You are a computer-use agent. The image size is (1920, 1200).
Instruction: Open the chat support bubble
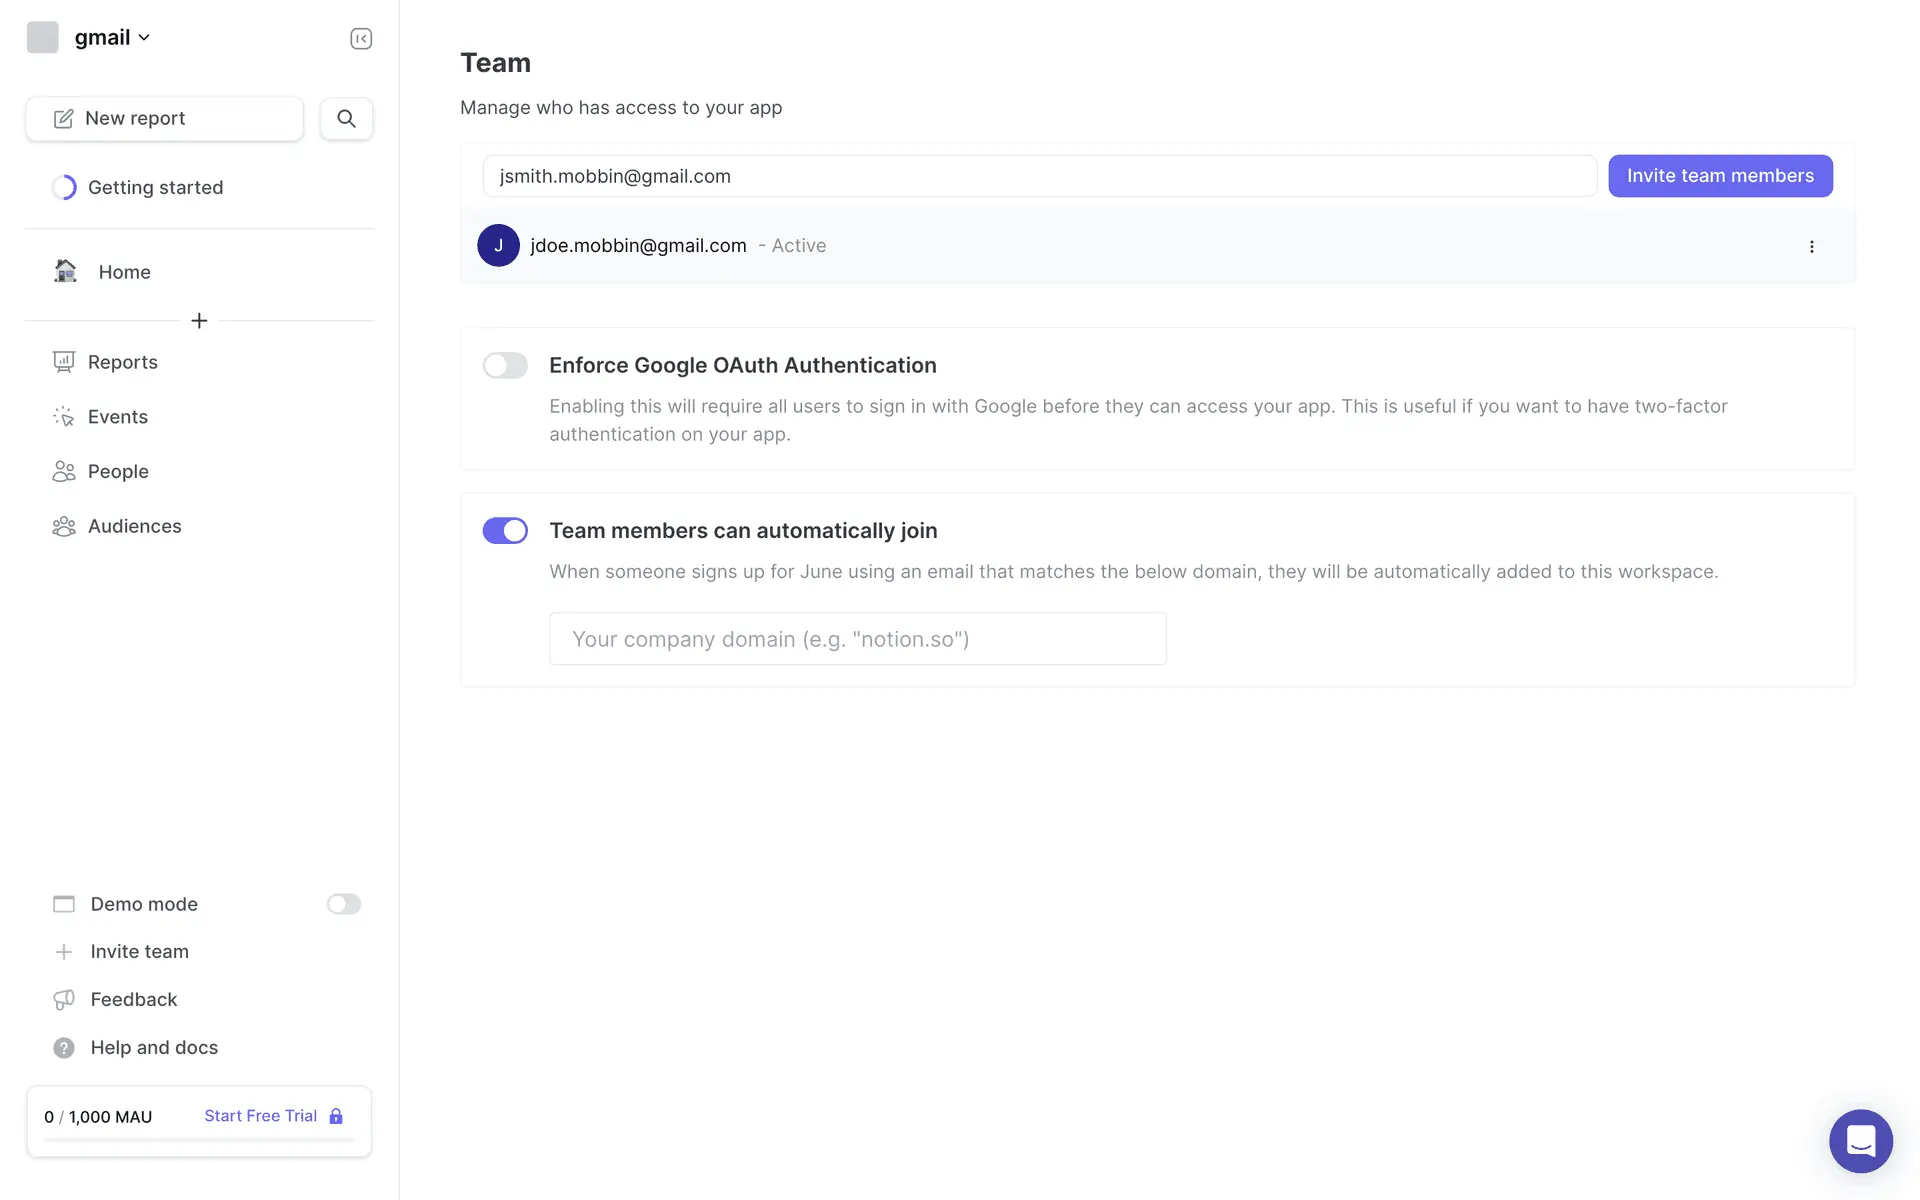pos(1860,1141)
